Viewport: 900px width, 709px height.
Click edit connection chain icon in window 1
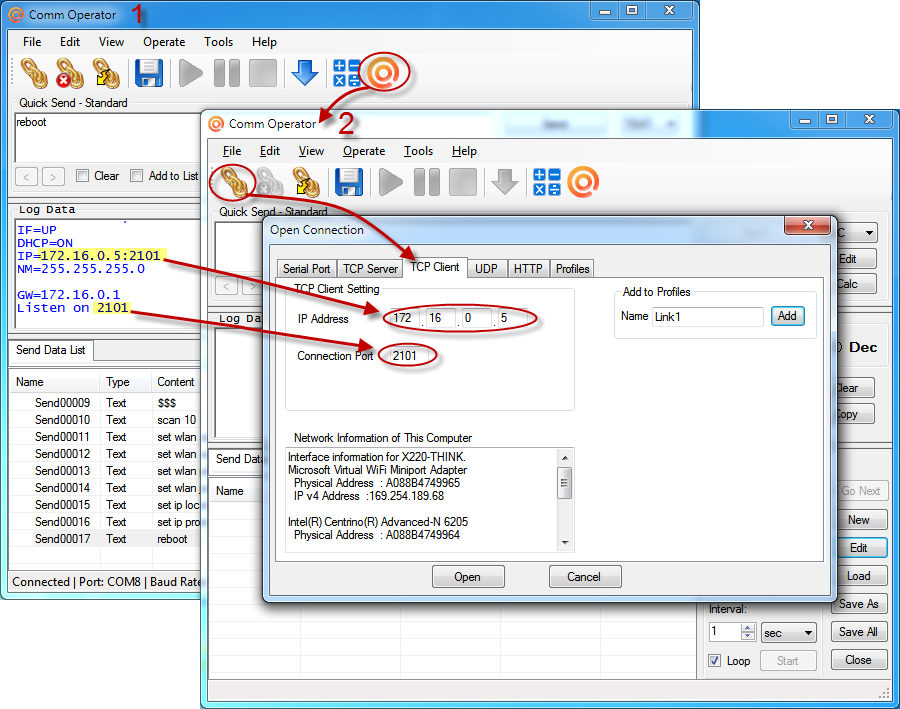click(107, 73)
